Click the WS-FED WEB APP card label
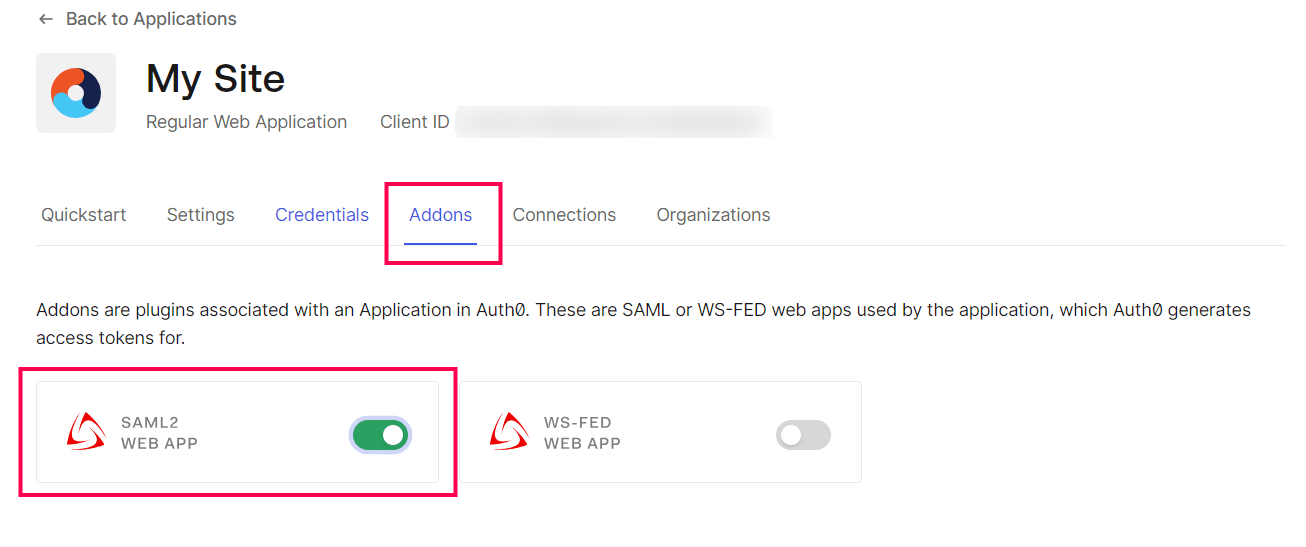The height and width of the screenshot is (547, 1306). pos(582,433)
